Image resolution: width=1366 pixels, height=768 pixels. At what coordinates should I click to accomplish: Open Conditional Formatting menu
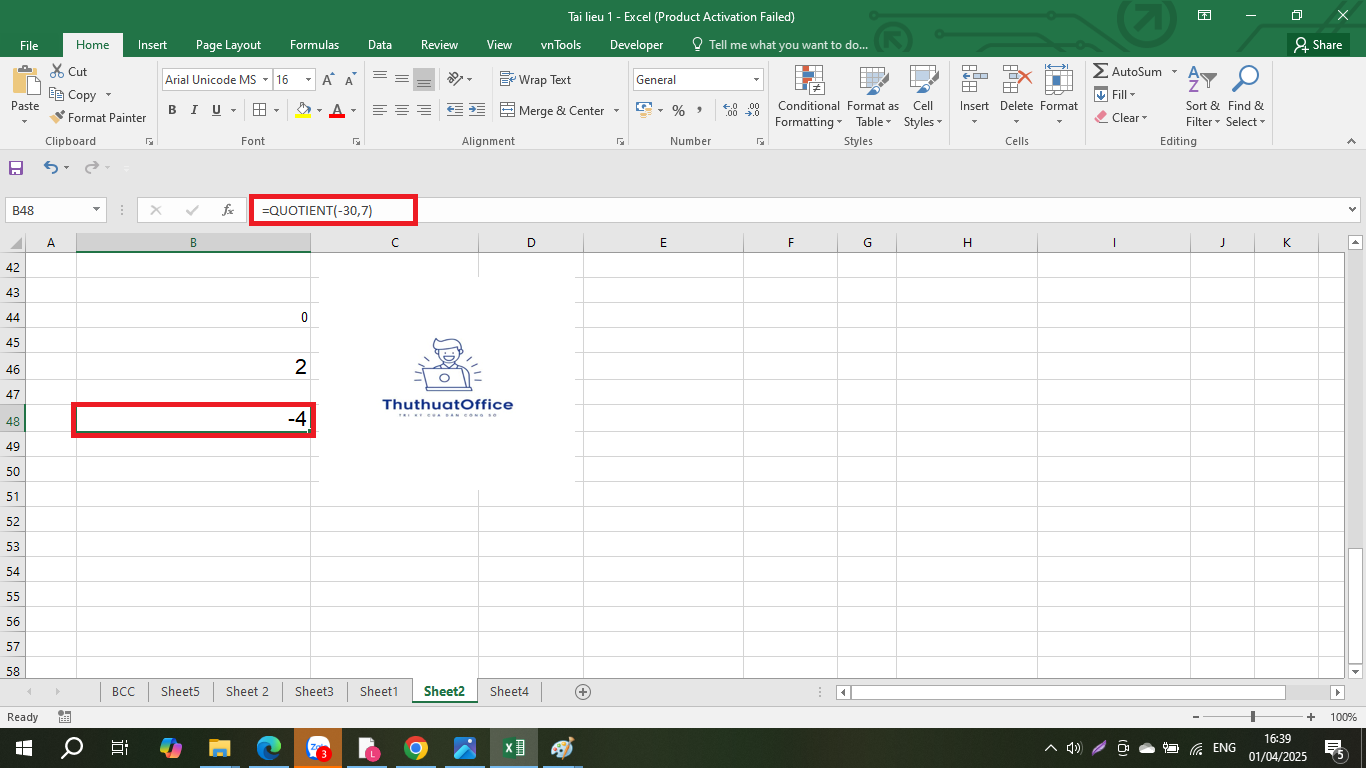[808, 97]
